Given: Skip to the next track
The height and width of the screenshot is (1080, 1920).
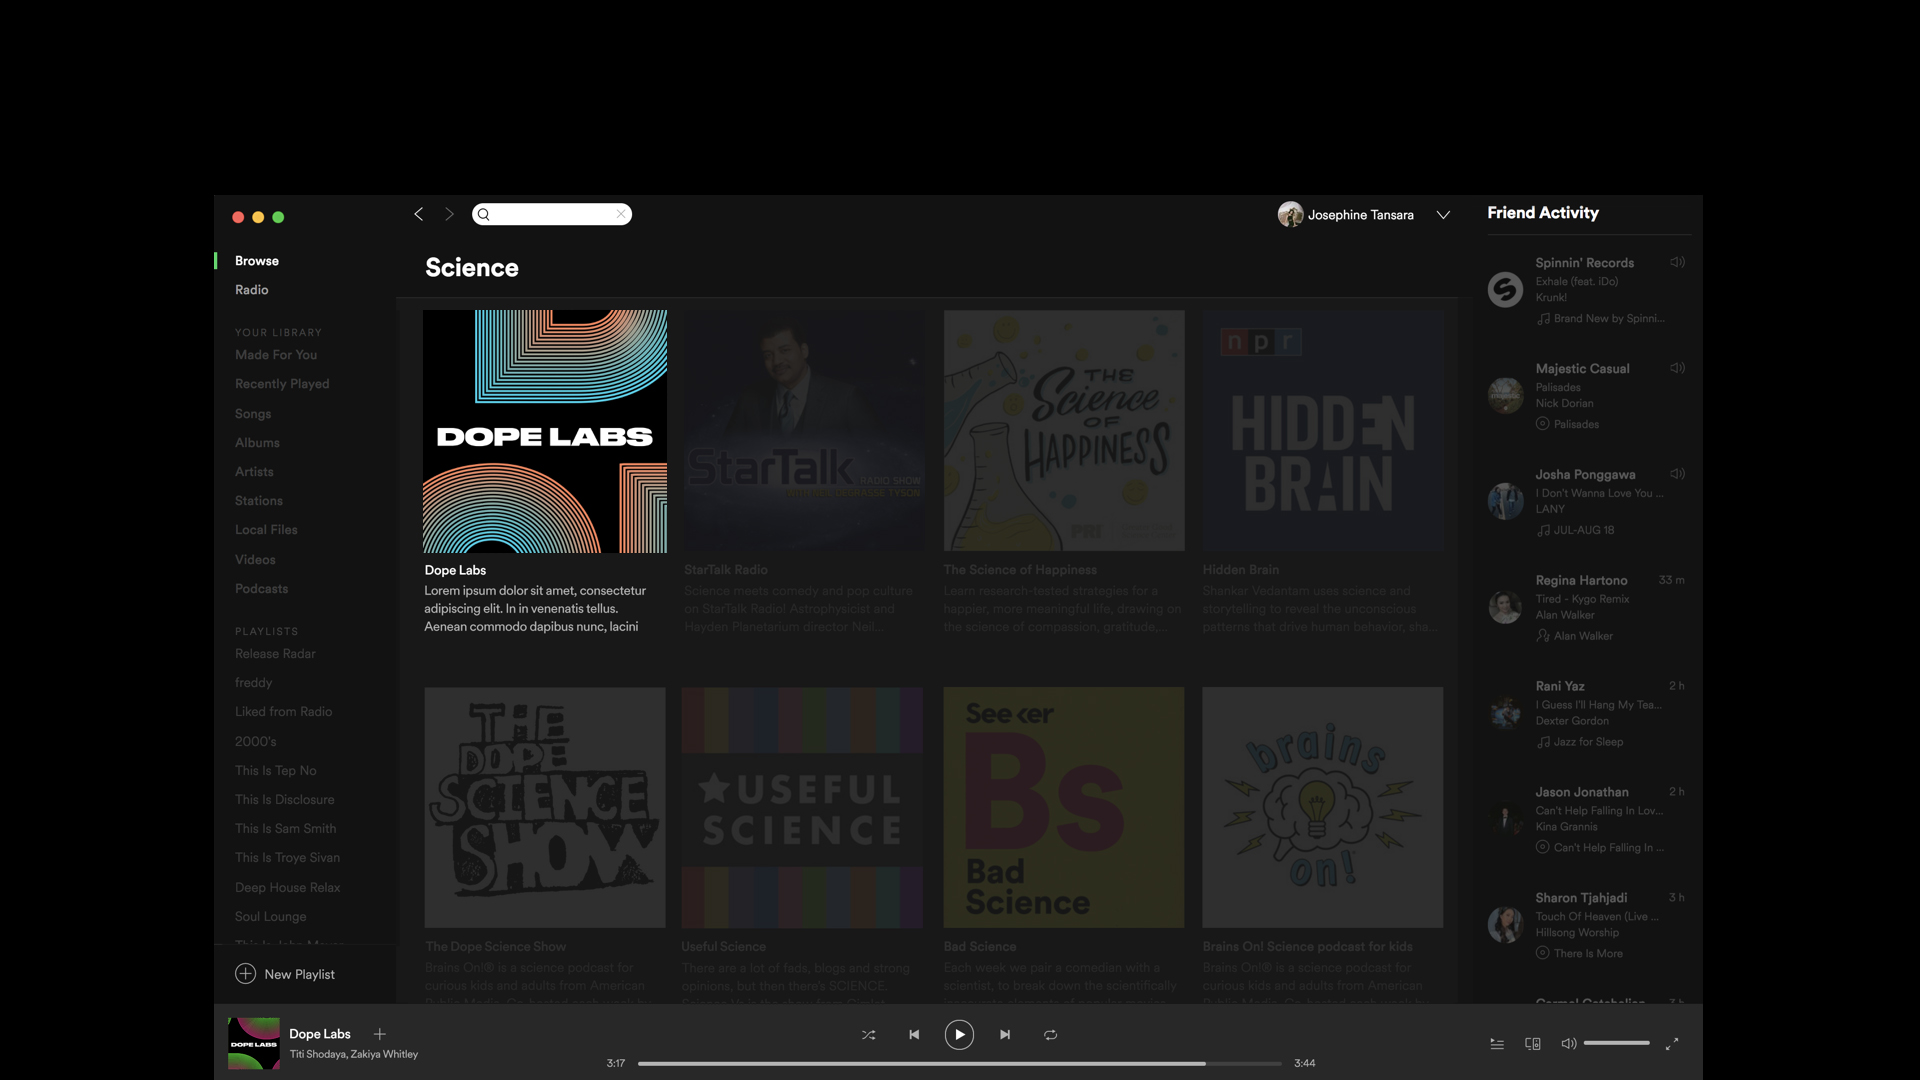Looking at the screenshot, I should point(1005,1035).
